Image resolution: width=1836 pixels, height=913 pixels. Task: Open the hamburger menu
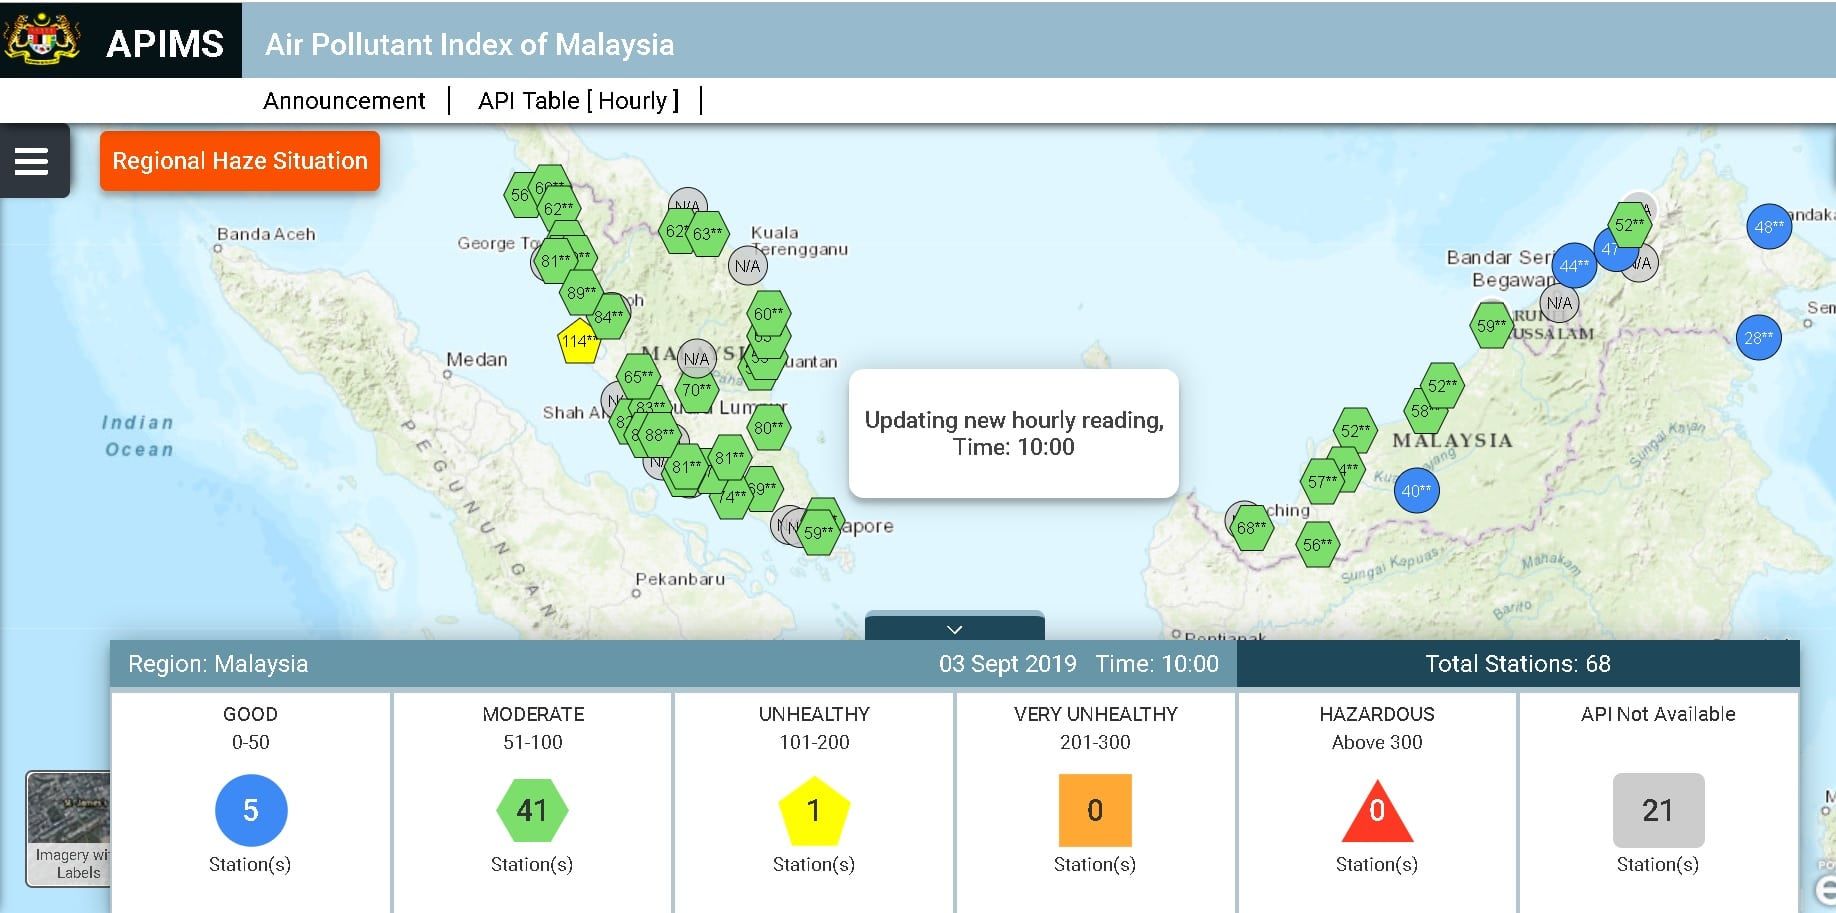tap(32, 161)
